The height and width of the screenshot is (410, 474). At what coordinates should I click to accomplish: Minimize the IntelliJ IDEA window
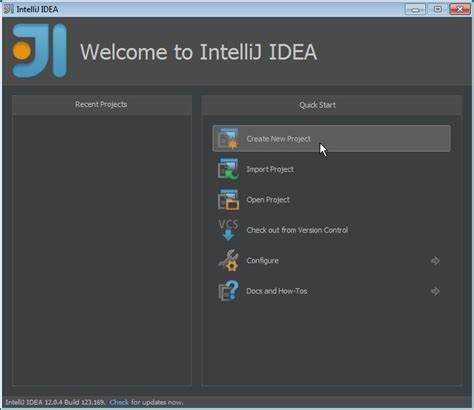coord(415,9)
